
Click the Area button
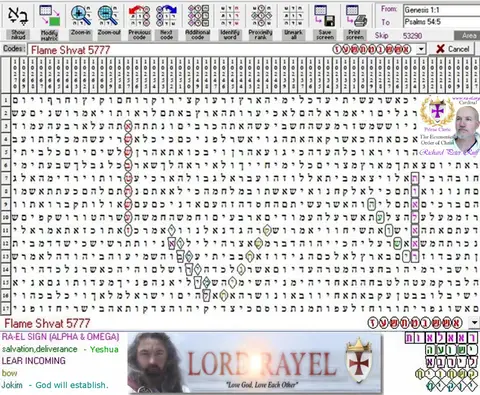pos(468,36)
